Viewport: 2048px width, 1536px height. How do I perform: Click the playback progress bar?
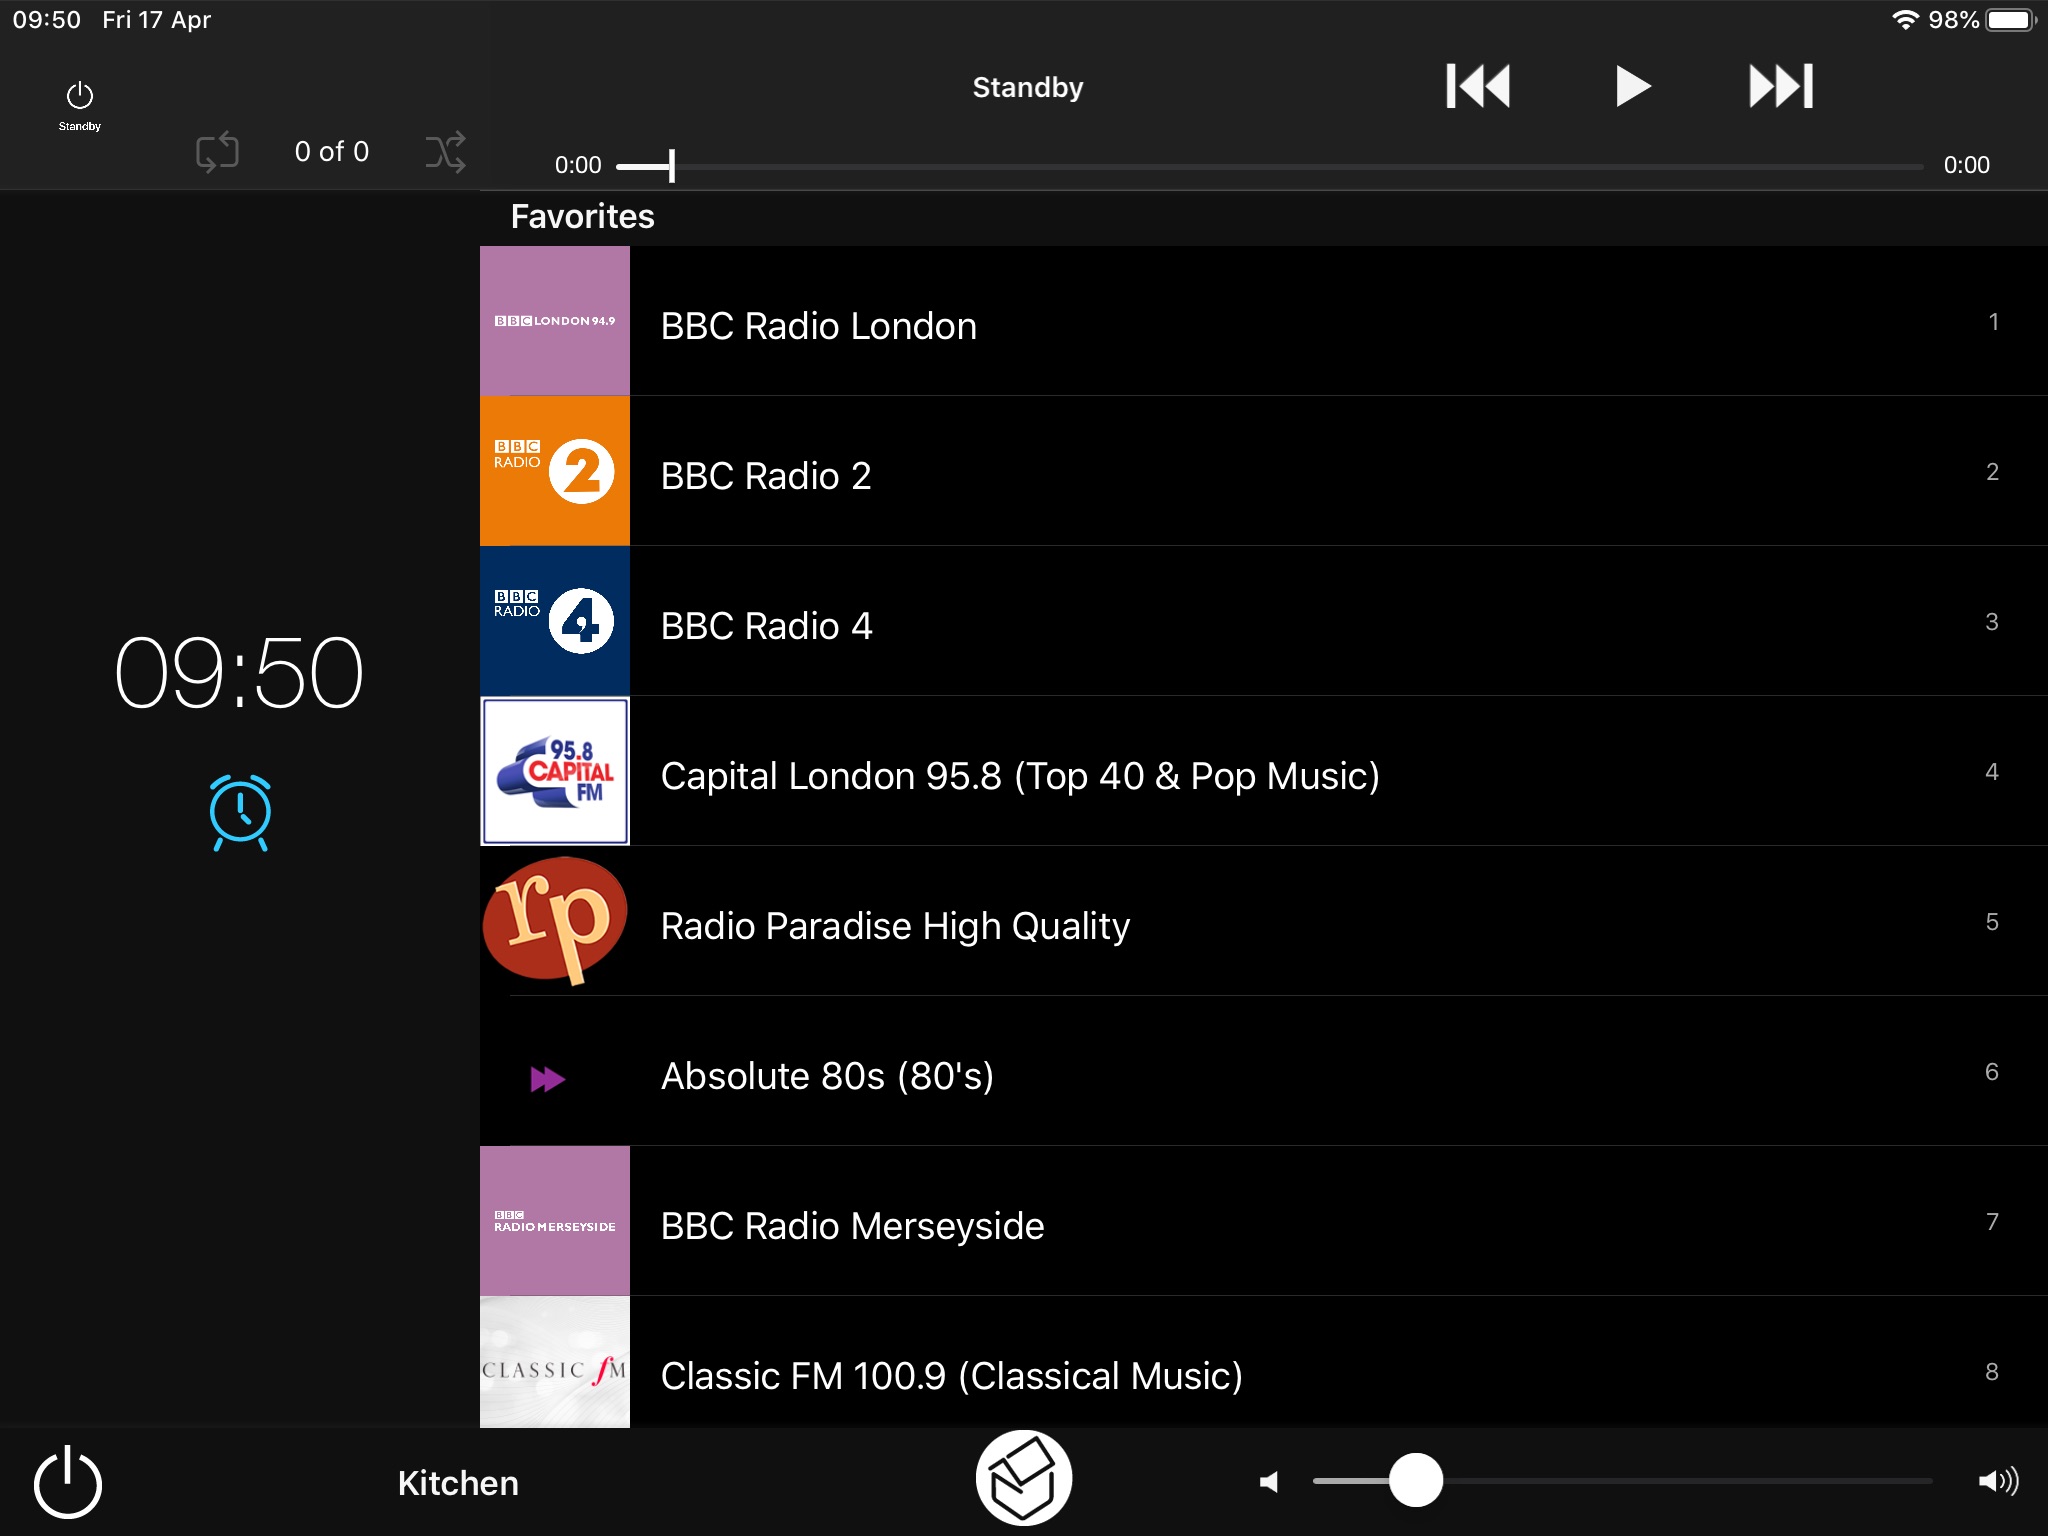[1270, 166]
